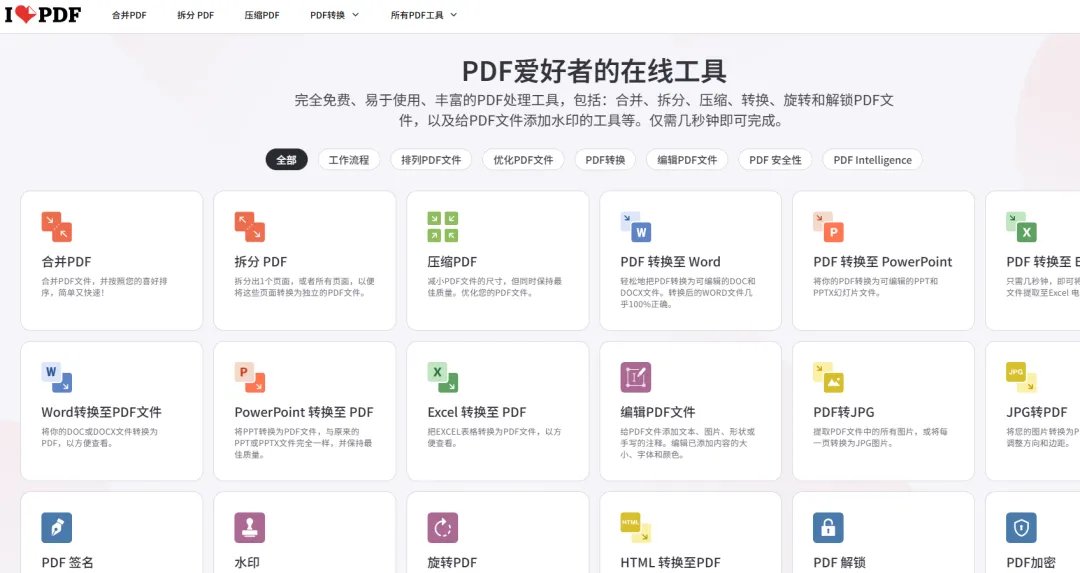The height and width of the screenshot is (573, 1080).
Task: Click the HTML 转换至PDF icon
Action: [635, 528]
